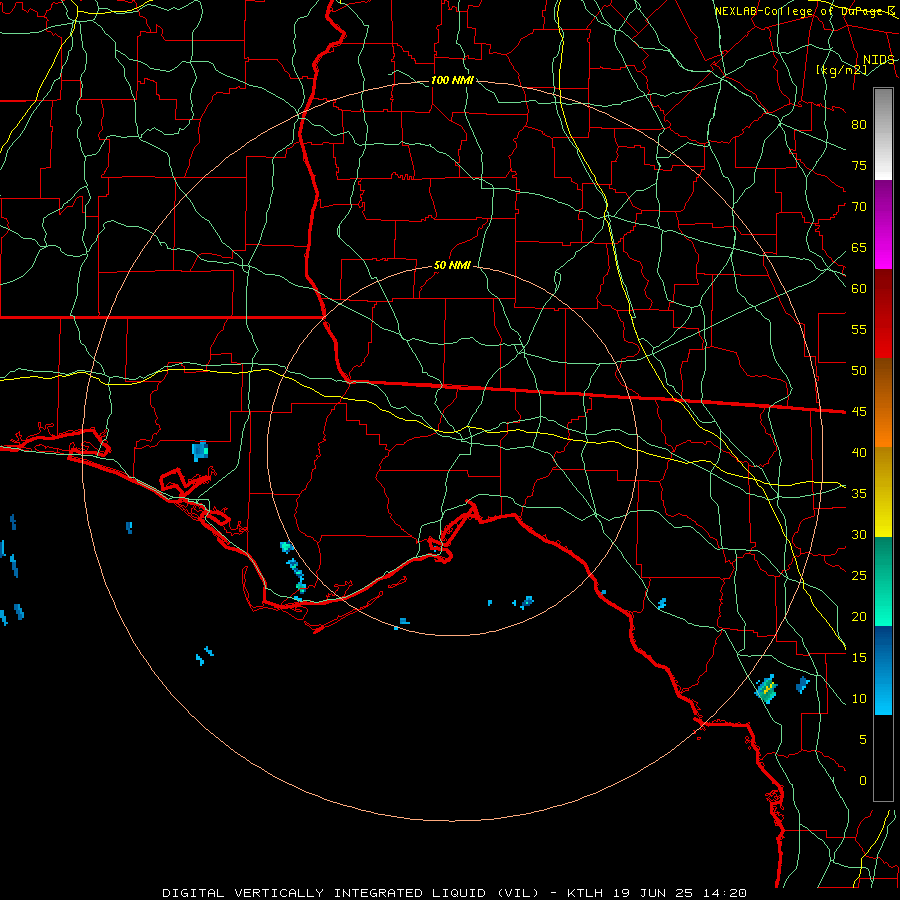900x900 pixels.
Task: Pick the magenta-purple 65–70 color scale segment
Action: (883, 225)
